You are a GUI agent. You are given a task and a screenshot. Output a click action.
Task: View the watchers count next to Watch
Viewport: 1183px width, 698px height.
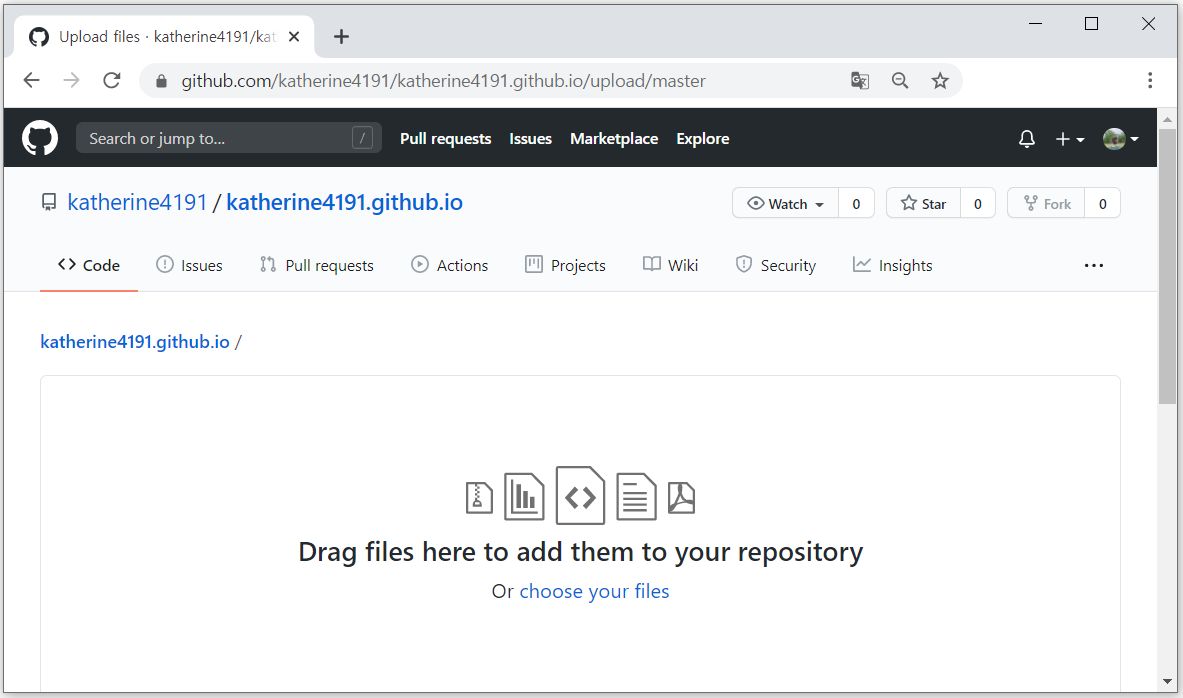856,203
